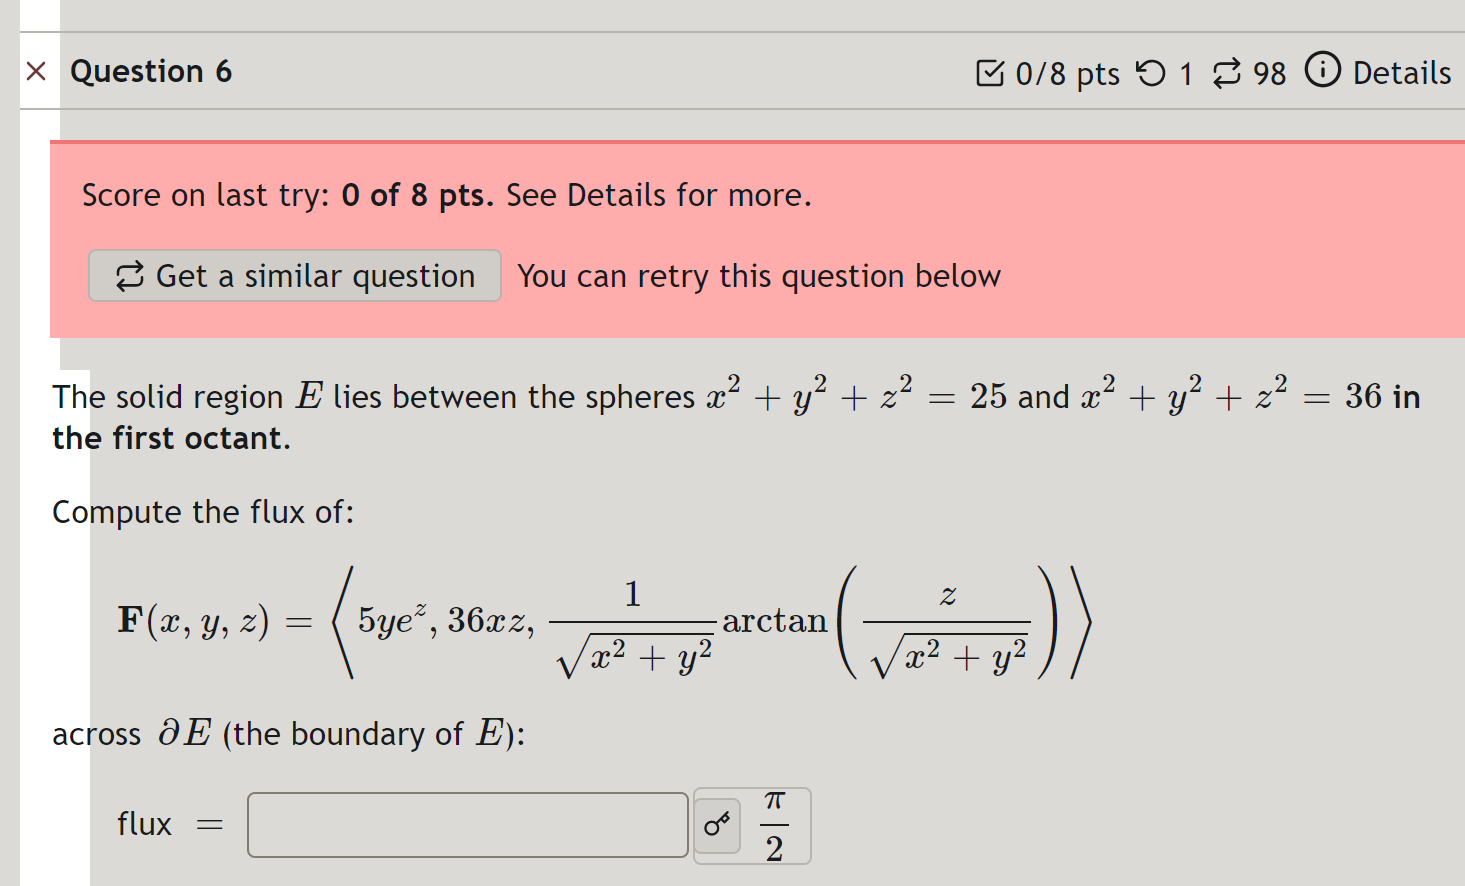Click the pi over 2 answer preview
This screenshot has height=886, width=1465.
click(775, 825)
